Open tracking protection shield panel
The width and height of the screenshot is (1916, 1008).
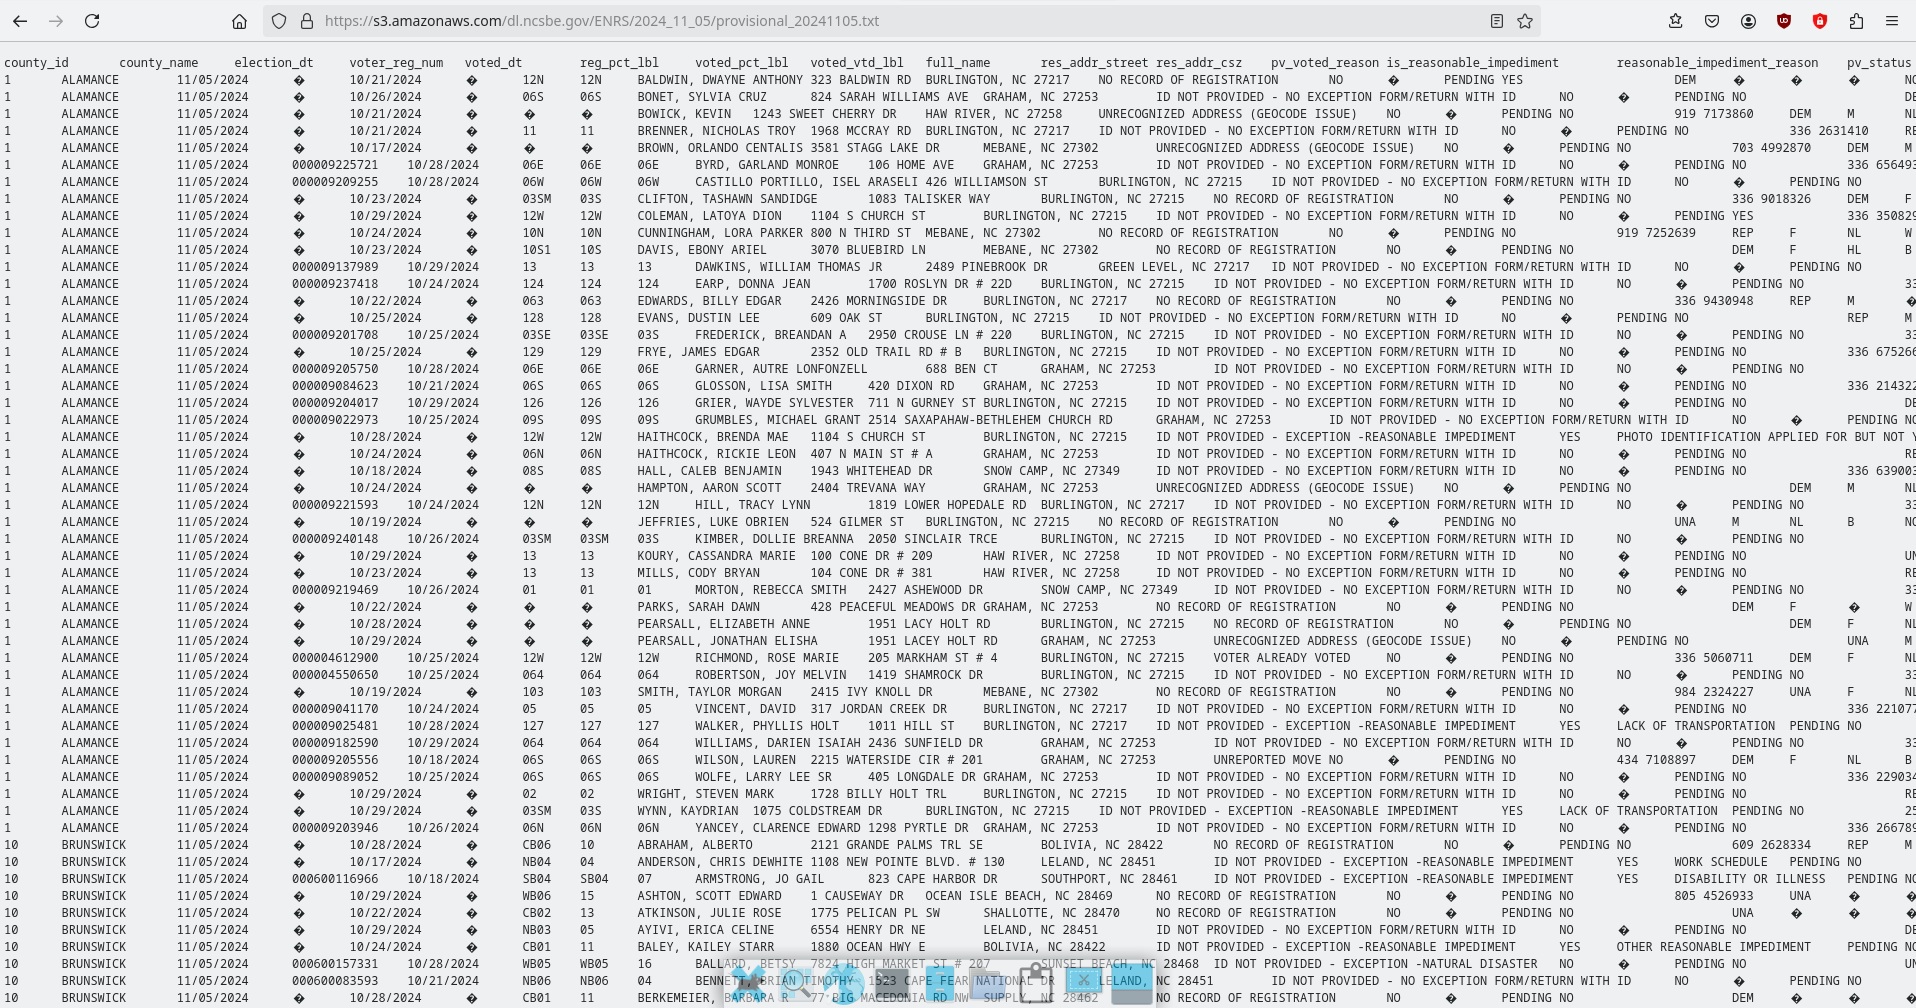pos(280,21)
